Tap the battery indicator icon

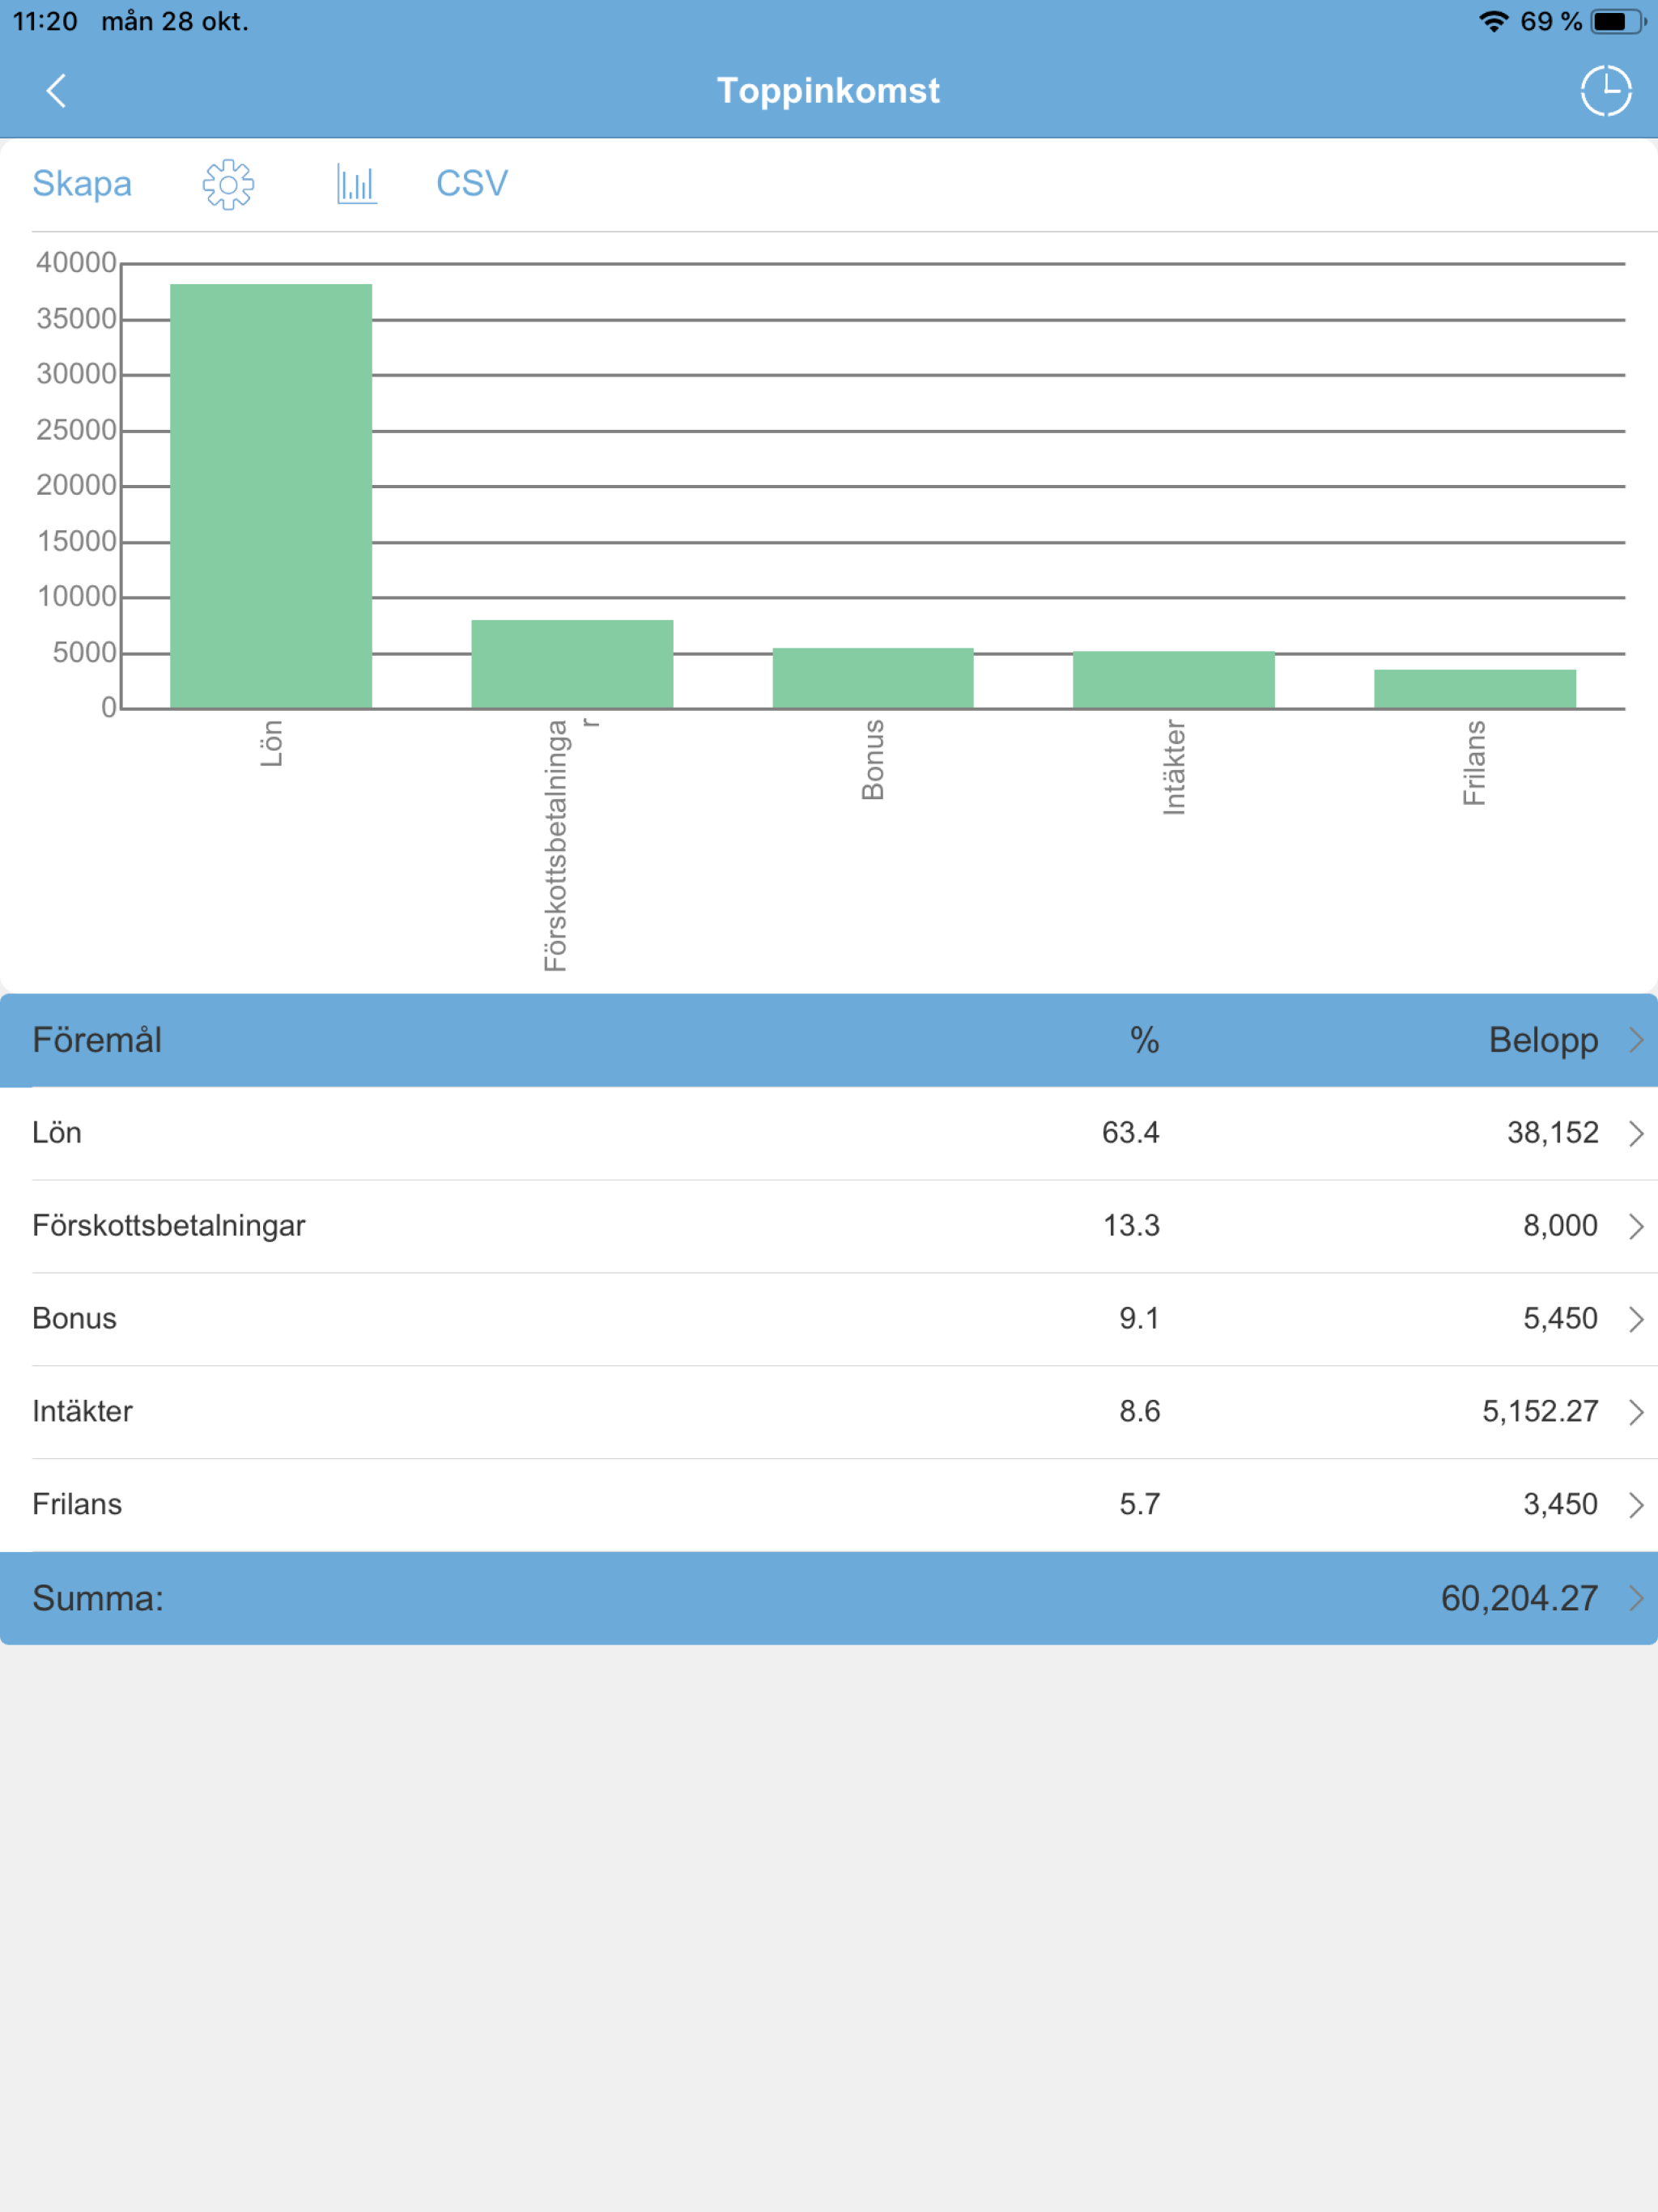(1617, 21)
